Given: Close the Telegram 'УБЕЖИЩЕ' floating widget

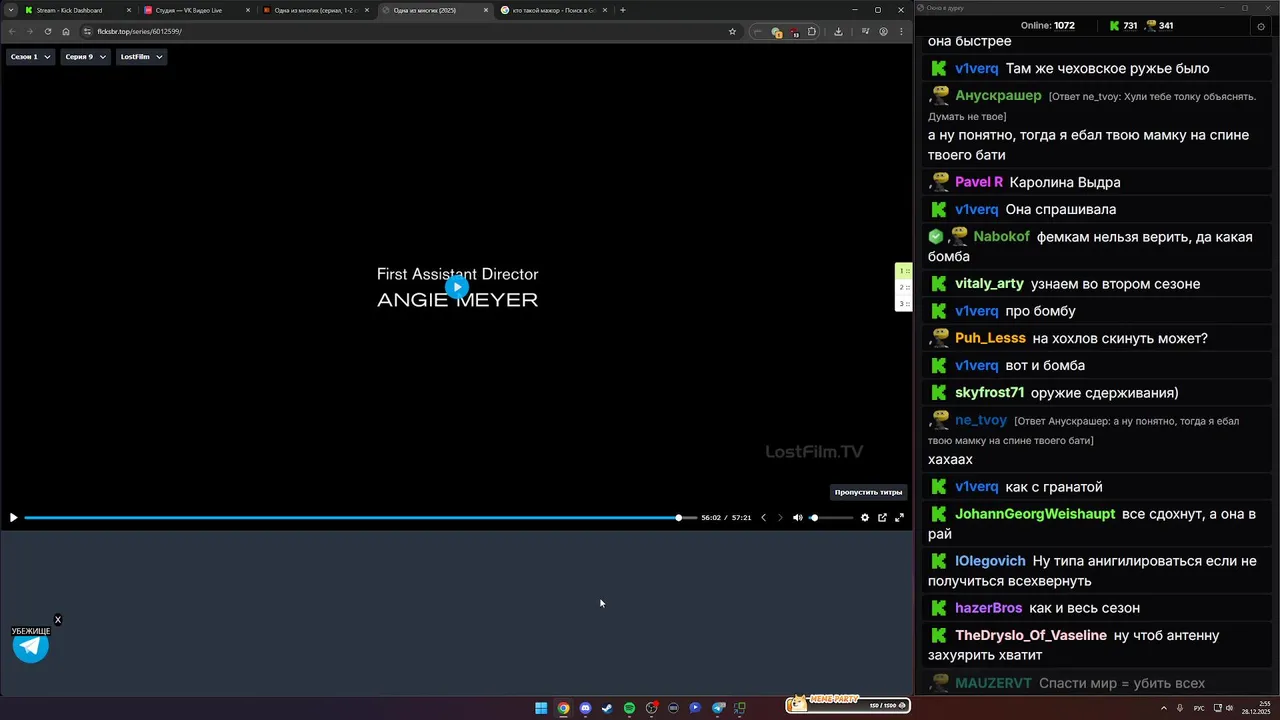Looking at the screenshot, I should coord(58,620).
